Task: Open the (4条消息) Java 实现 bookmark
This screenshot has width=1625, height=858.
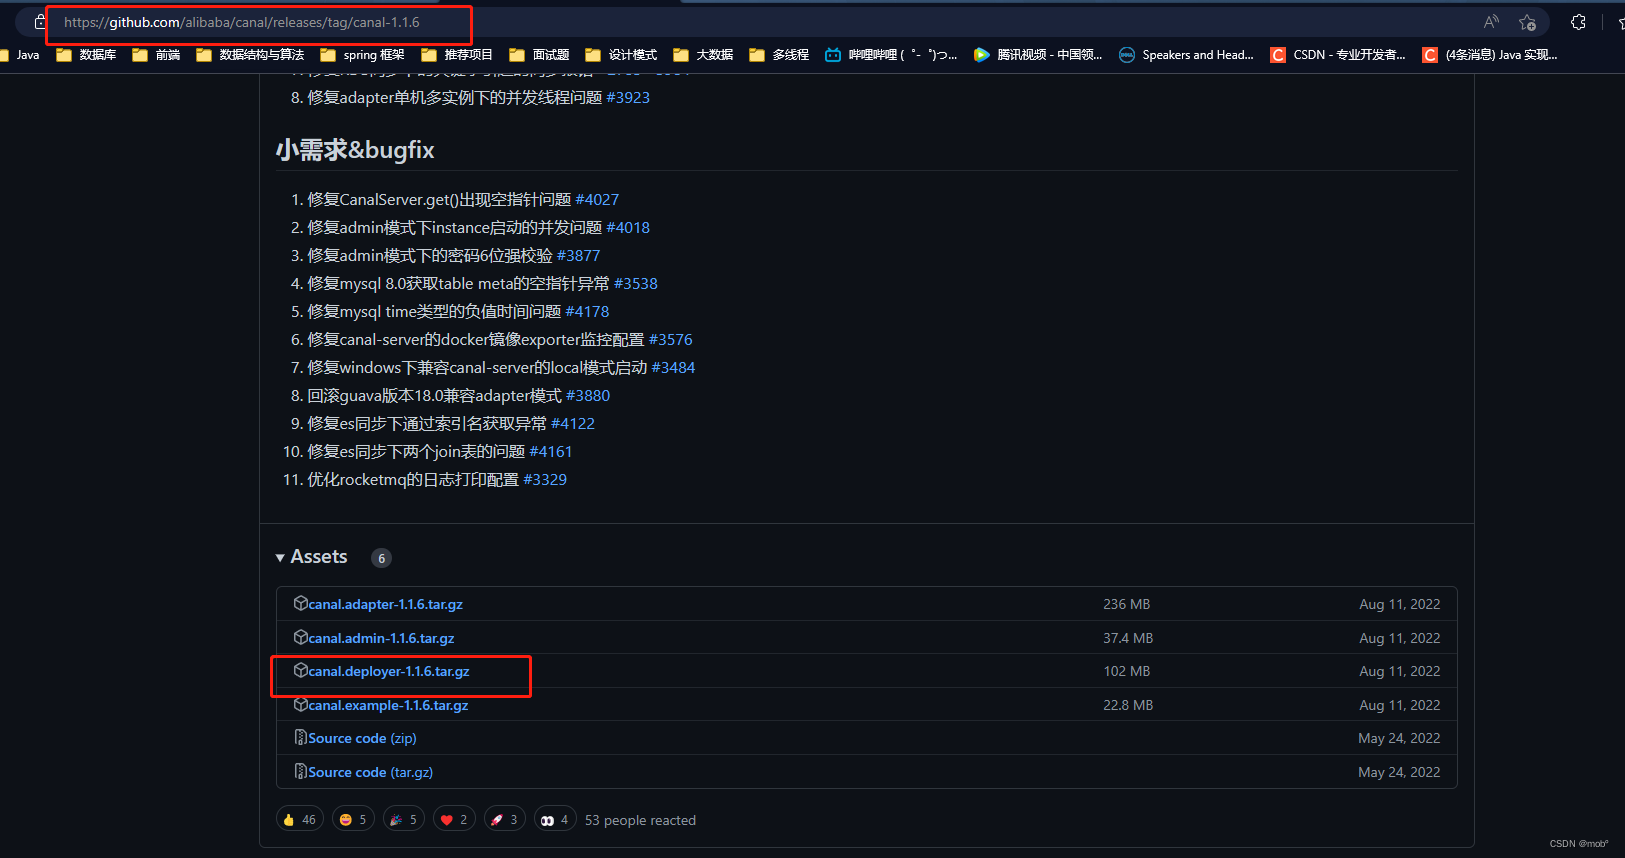Action: coord(1490,55)
